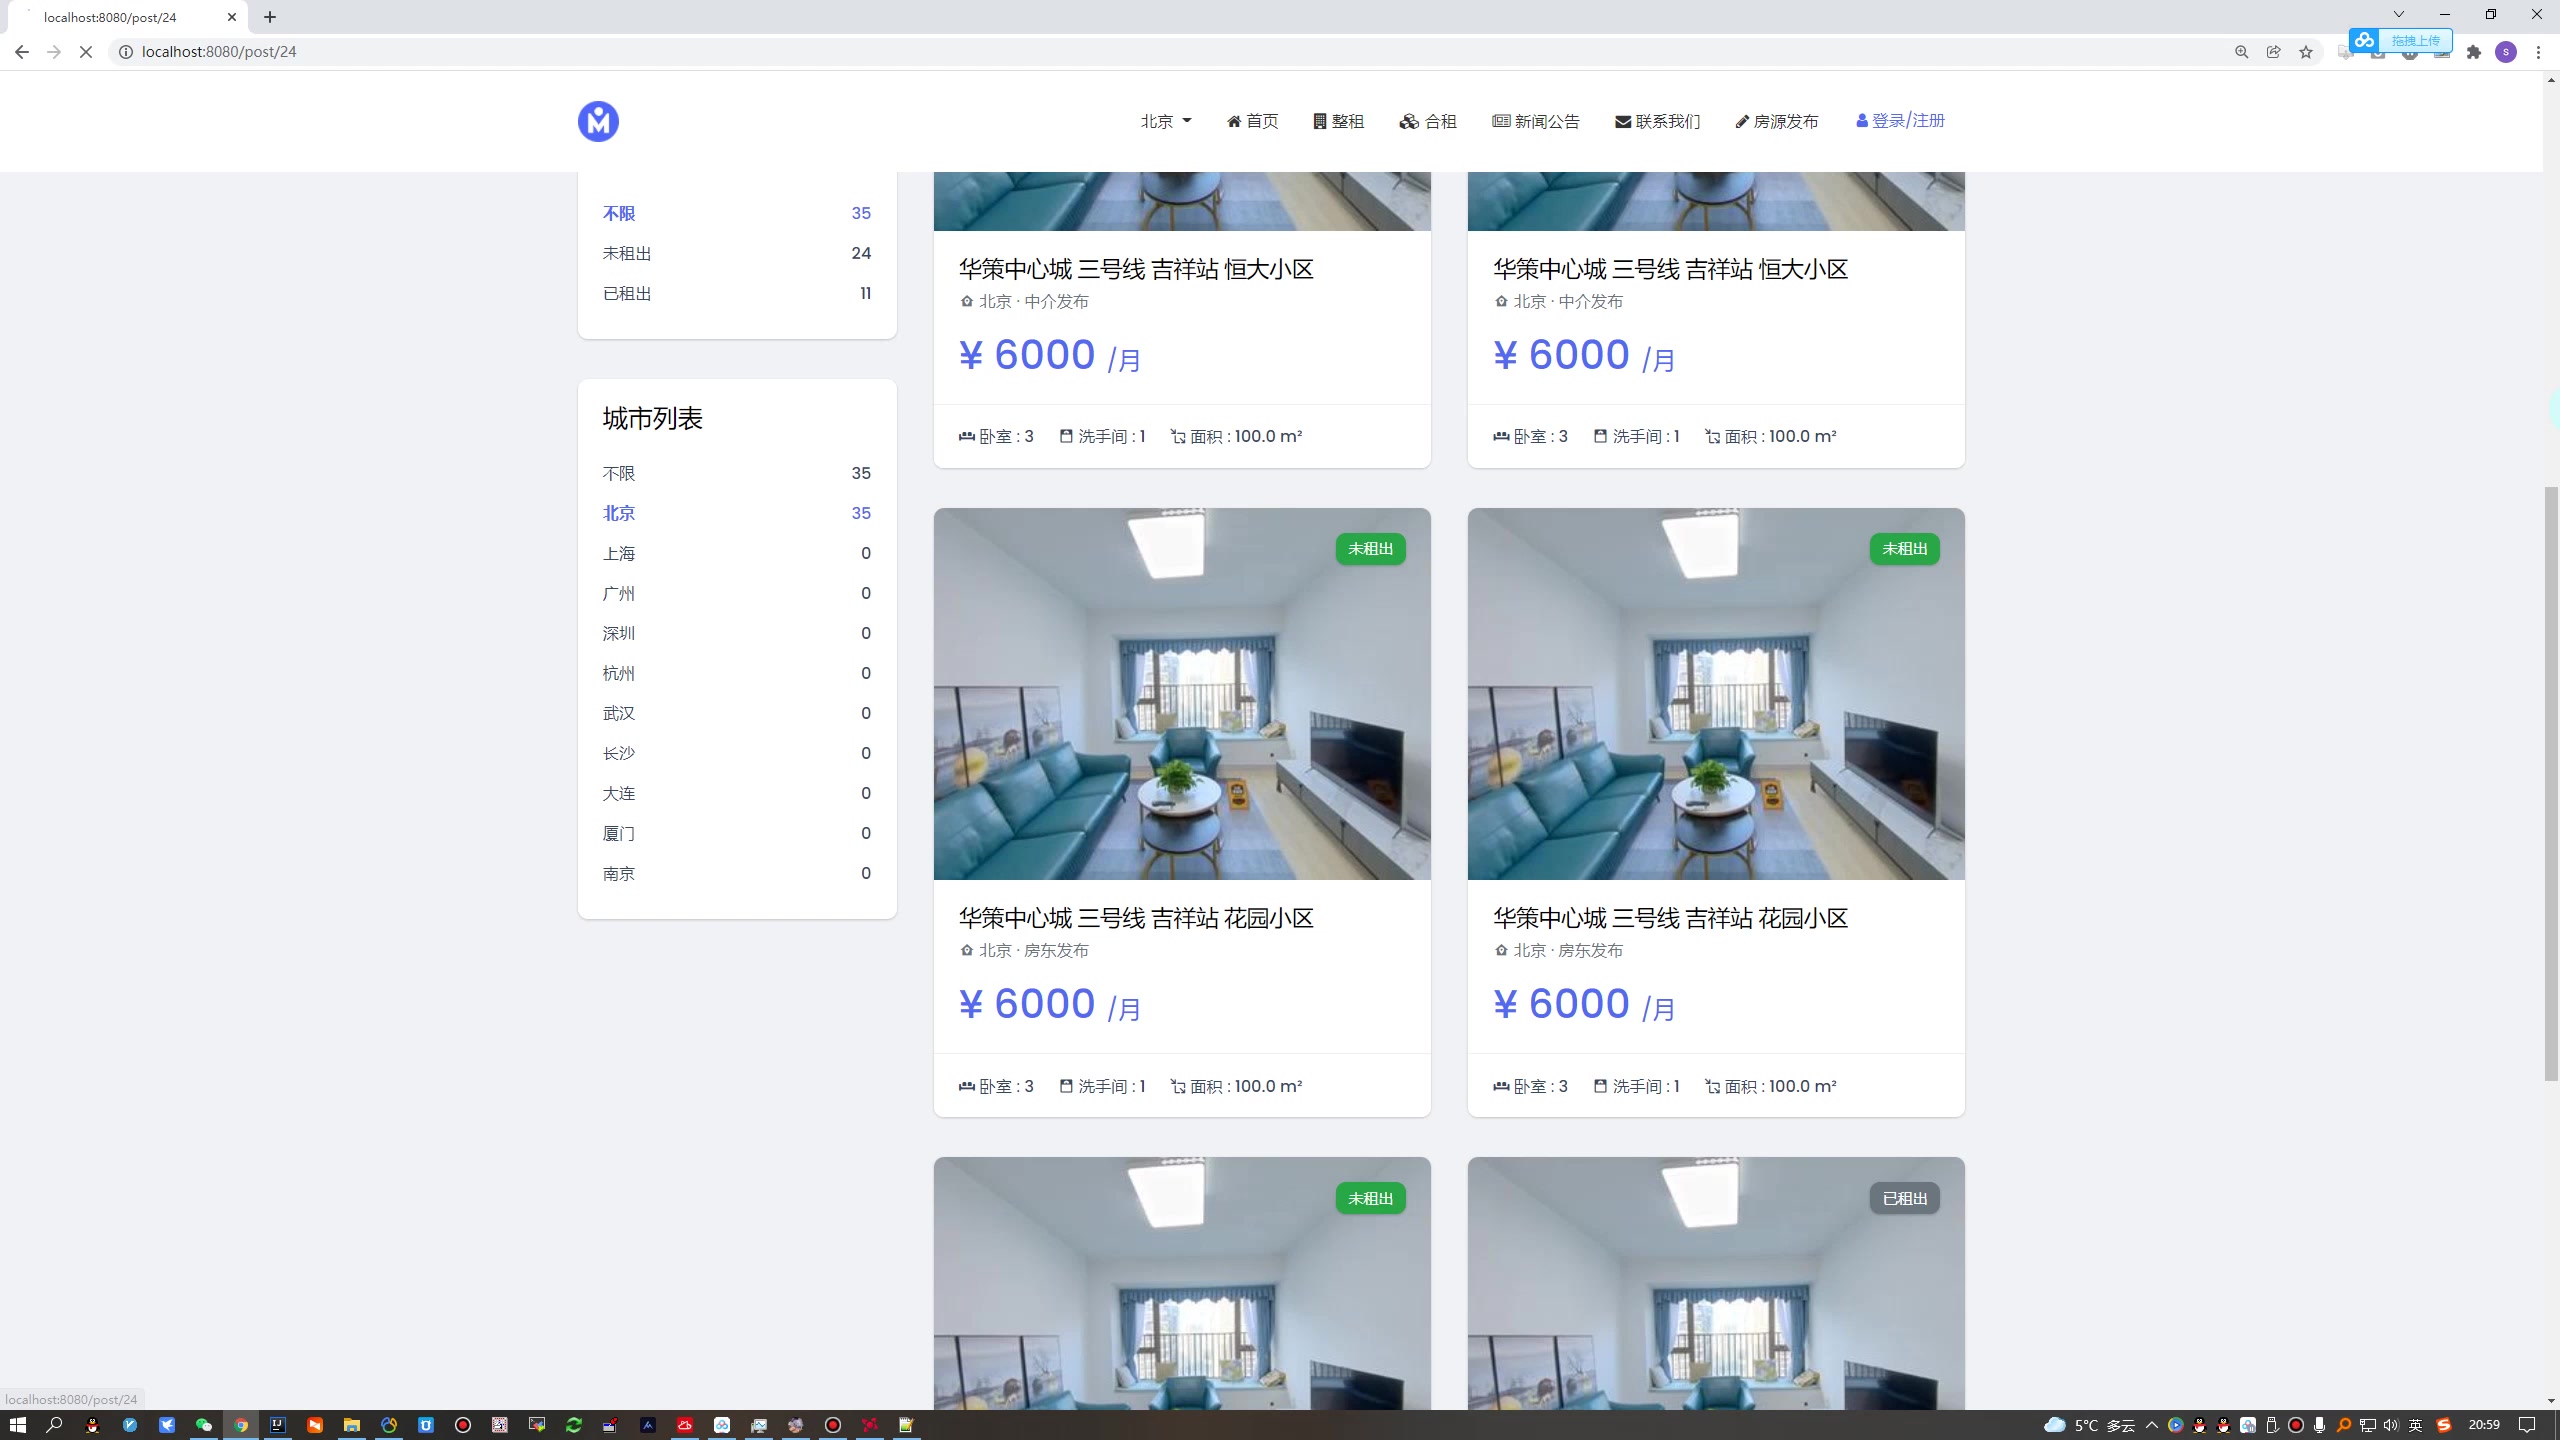Bookmark this page with the star icon
Screen dimensions: 2560x1440
pos(2306,52)
